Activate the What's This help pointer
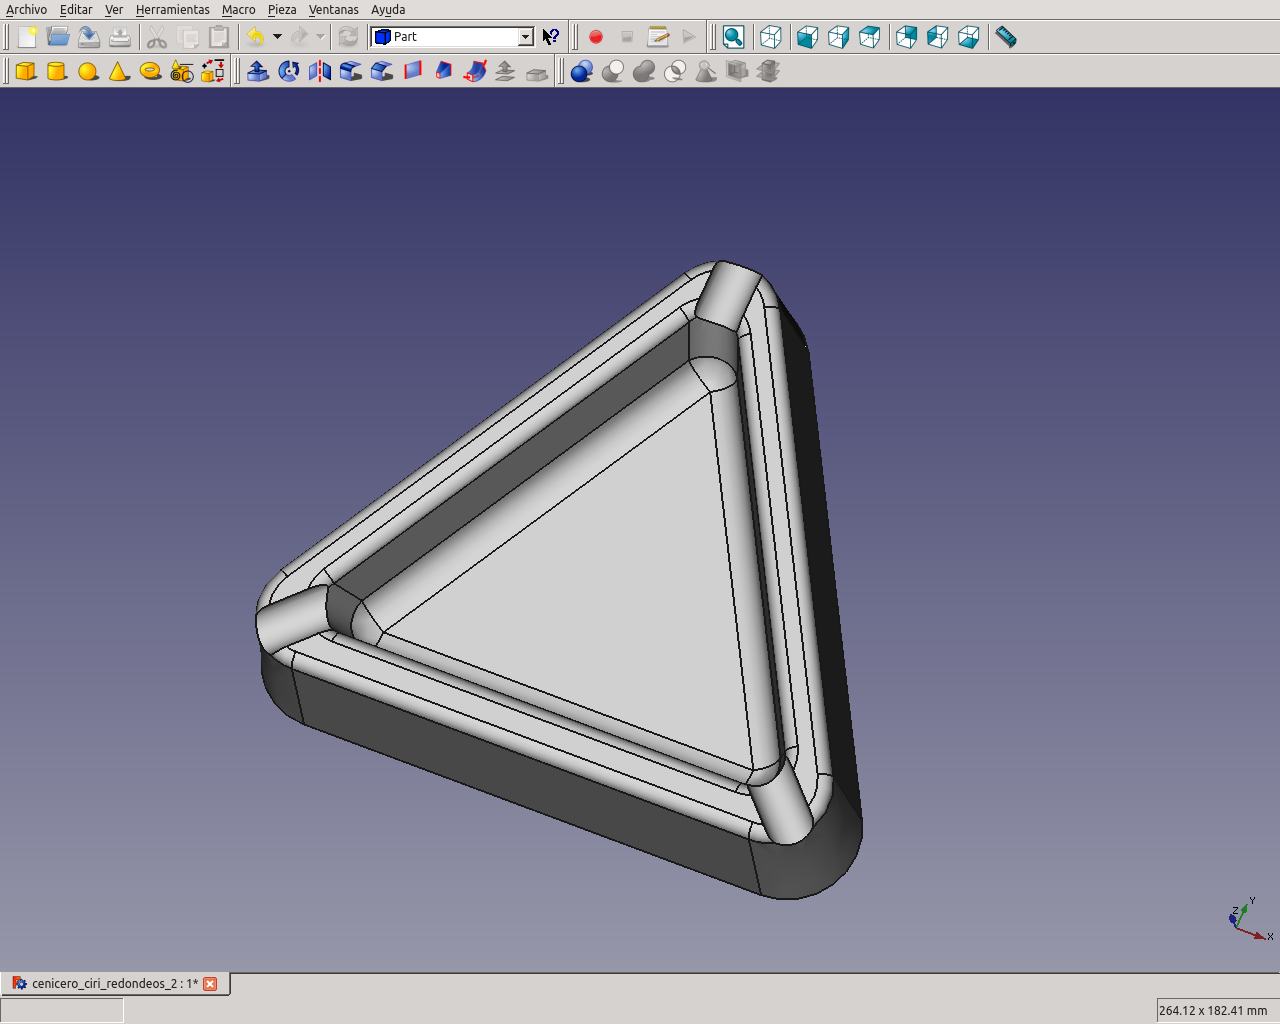 pos(551,37)
